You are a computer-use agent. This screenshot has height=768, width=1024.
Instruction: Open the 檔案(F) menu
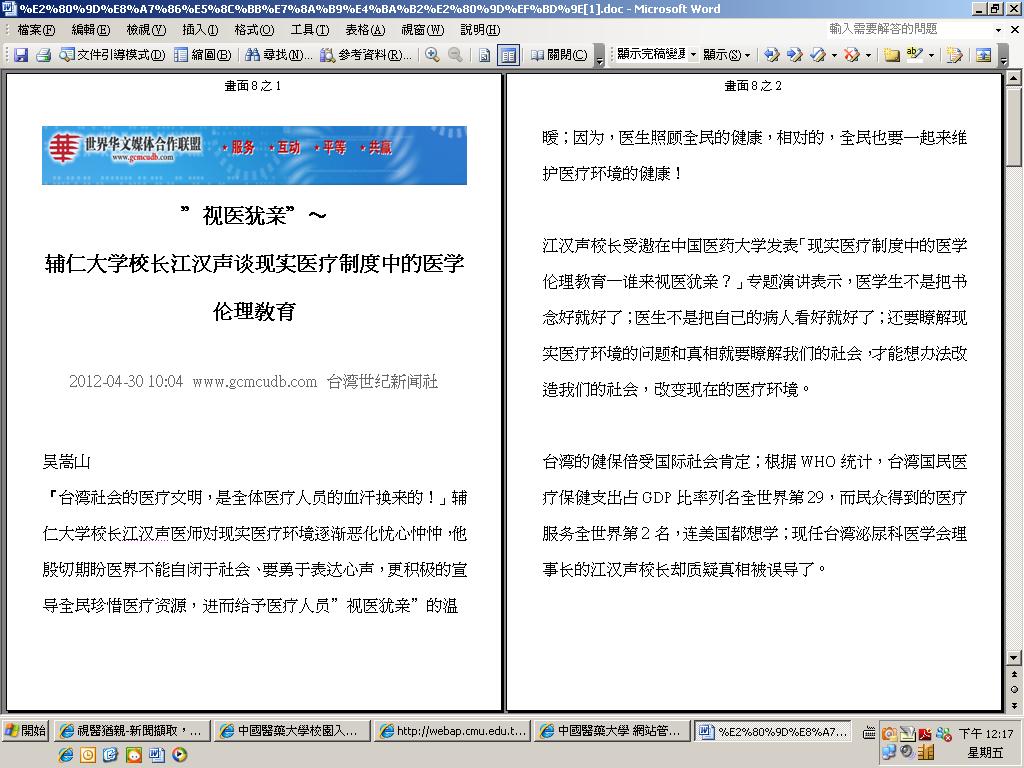[x=36, y=29]
